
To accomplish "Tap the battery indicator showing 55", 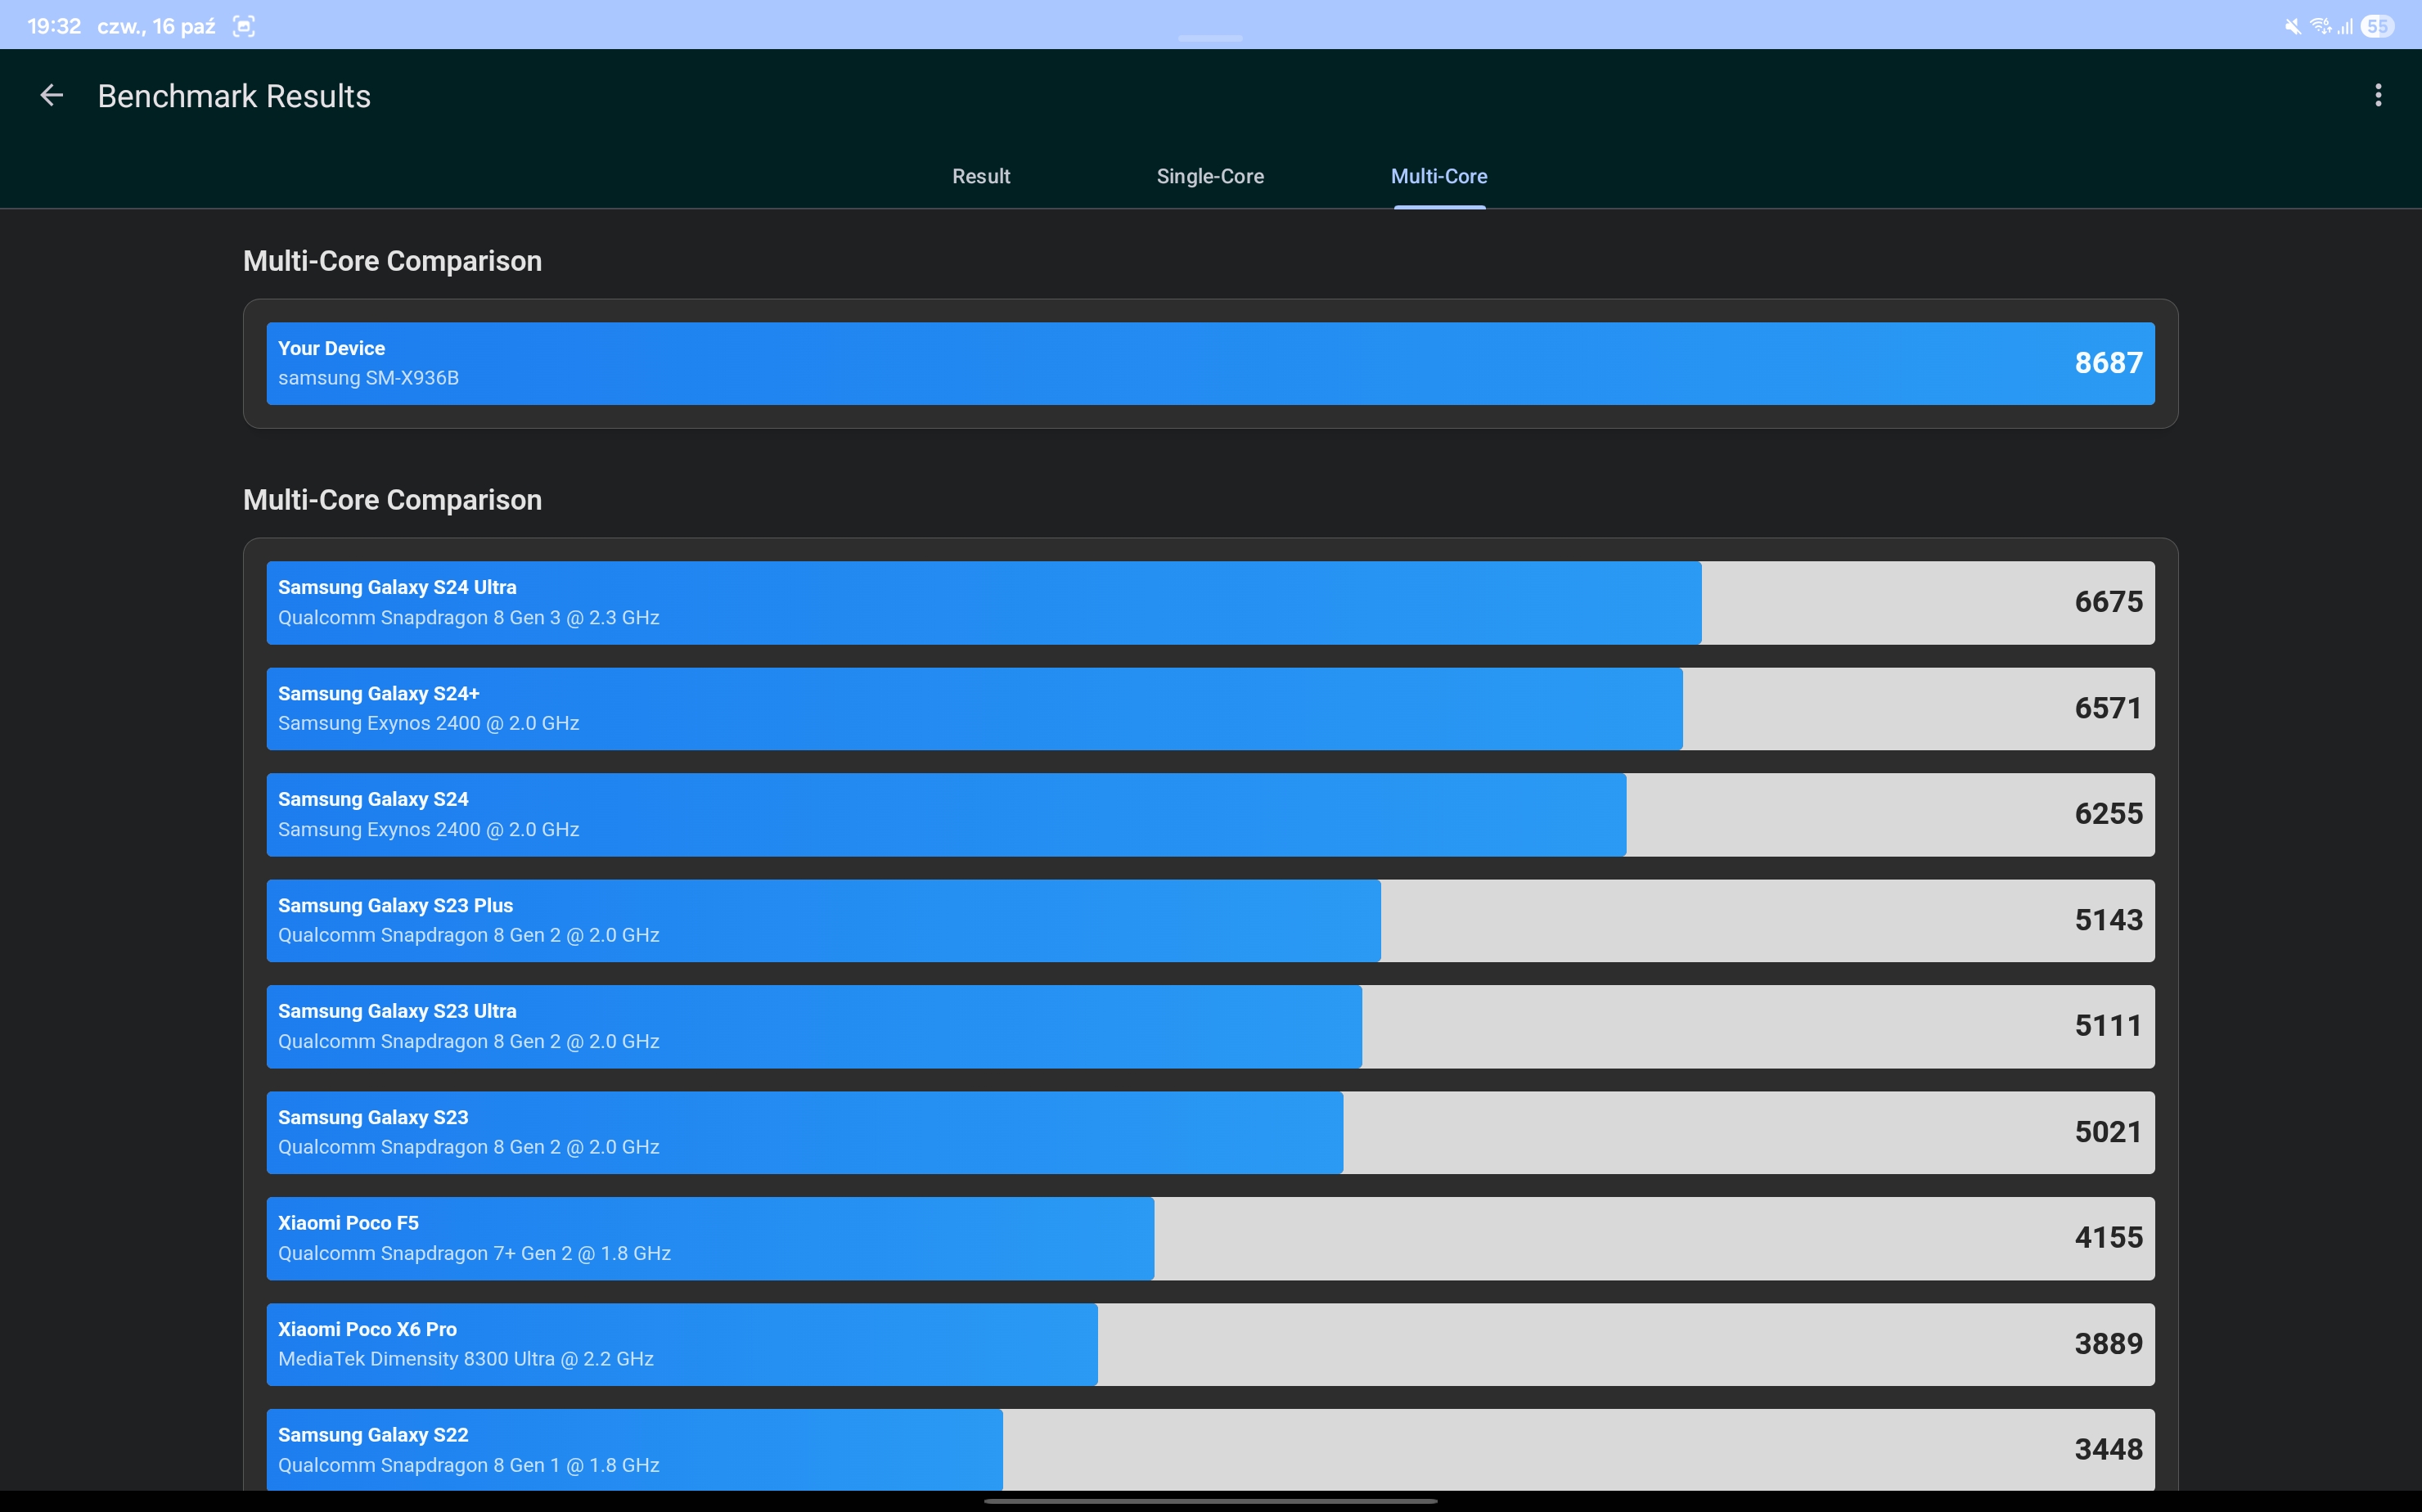I will pyautogui.click(x=2377, y=26).
